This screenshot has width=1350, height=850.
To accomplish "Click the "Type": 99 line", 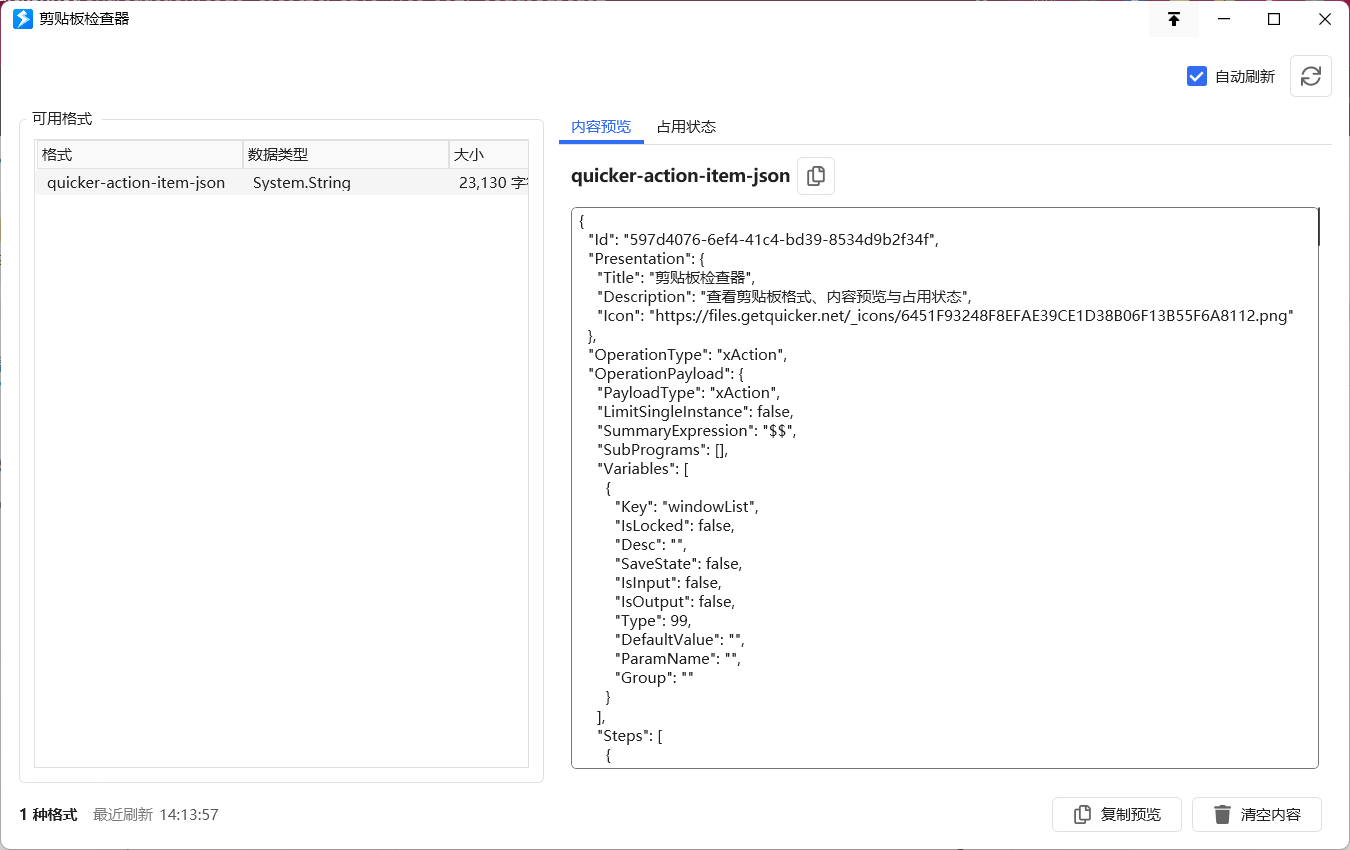I will coord(653,621).
